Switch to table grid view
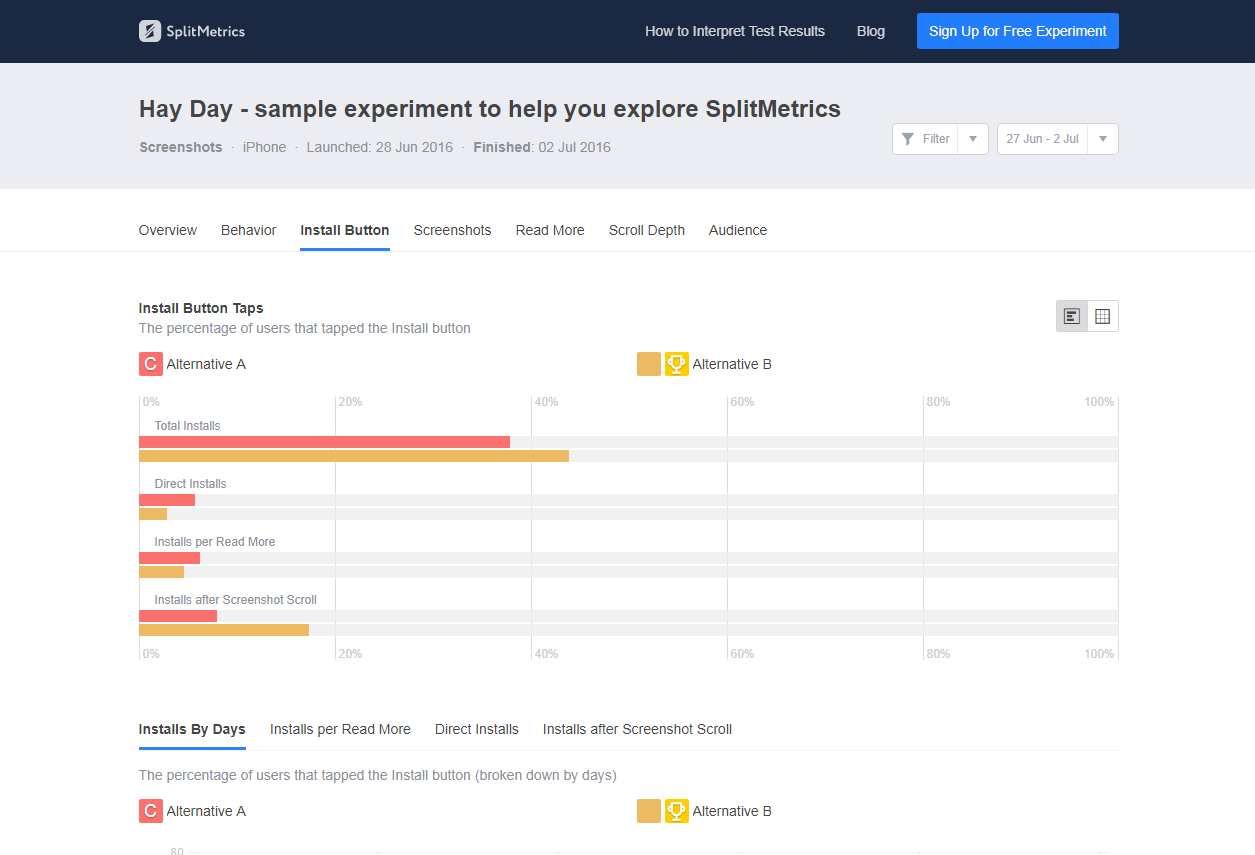Viewport: 1255px width, 855px height. point(1102,316)
